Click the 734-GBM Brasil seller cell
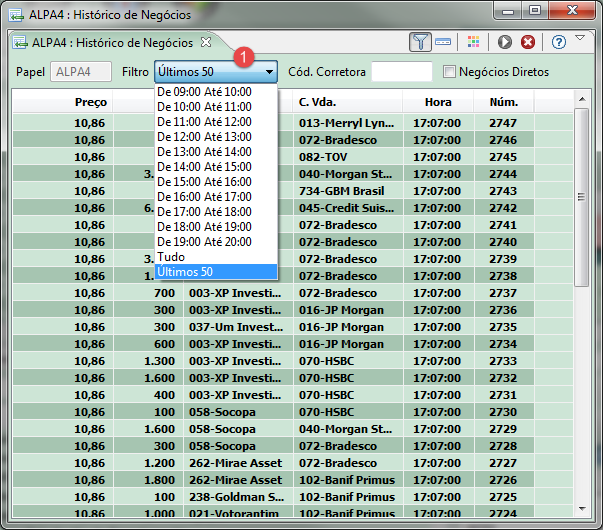Image resolution: width=603 pixels, height=530 pixels. 348,191
